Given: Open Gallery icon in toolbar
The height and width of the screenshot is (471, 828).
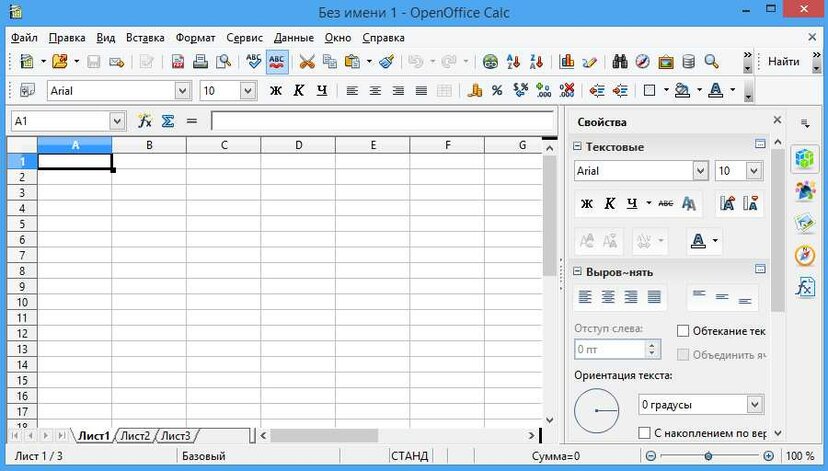Looking at the screenshot, I should point(666,62).
